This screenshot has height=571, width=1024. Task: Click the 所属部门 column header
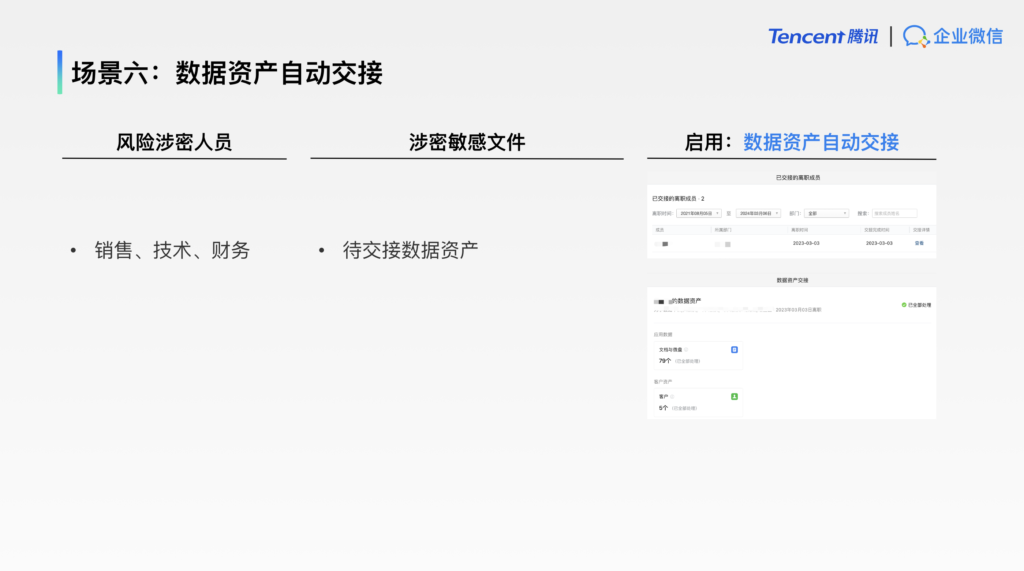click(x=723, y=230)
